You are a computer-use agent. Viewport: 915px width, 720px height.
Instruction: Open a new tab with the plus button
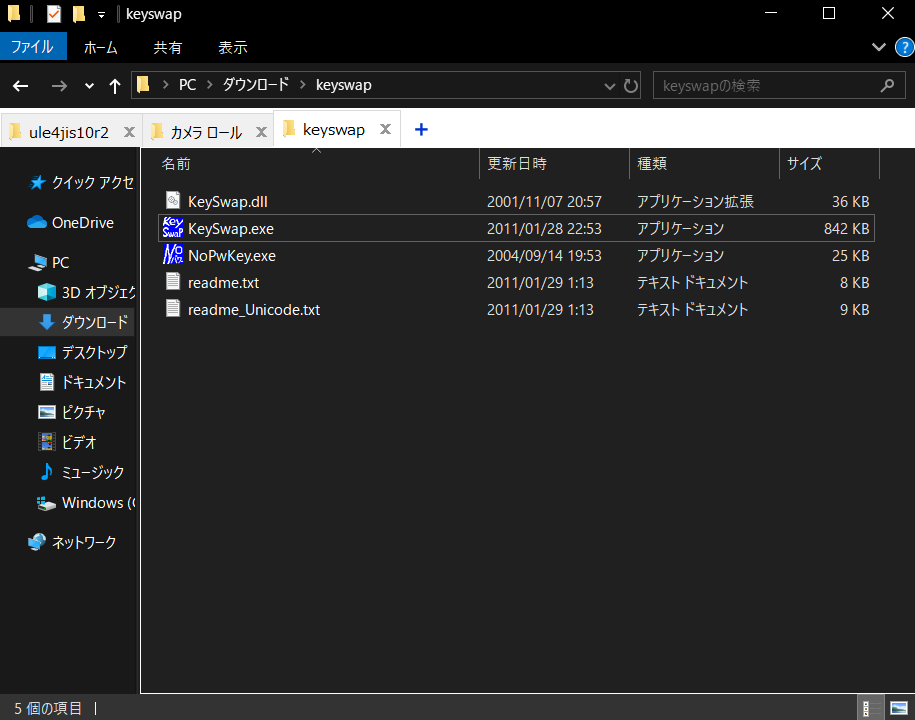421,129
